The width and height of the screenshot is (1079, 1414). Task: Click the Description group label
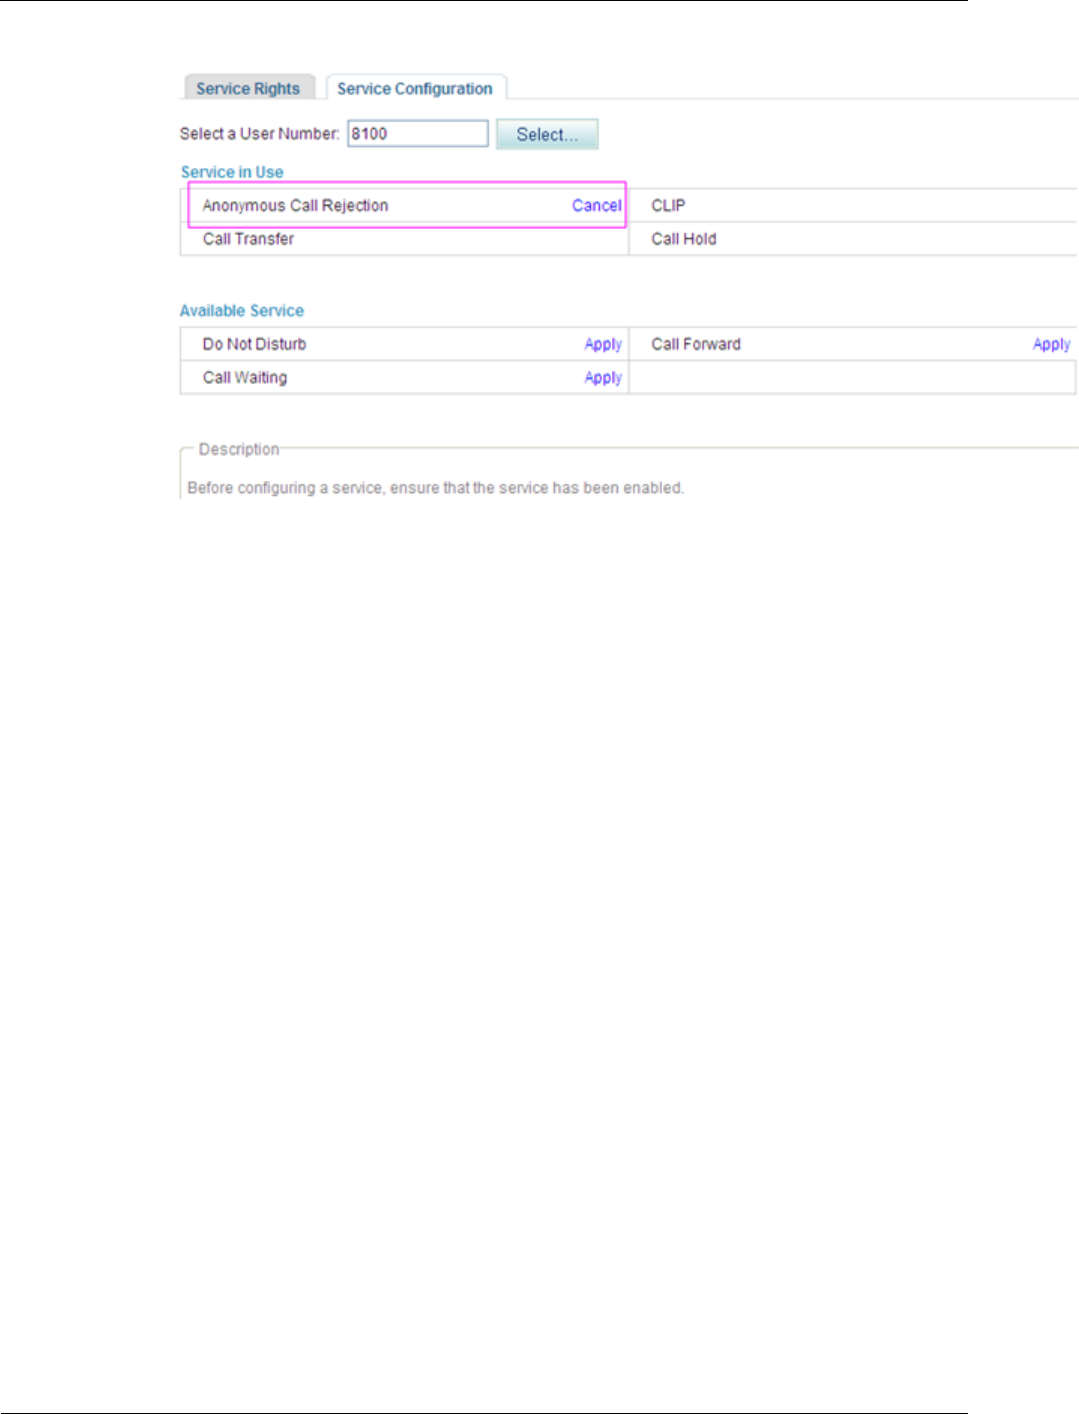[x=239, y=449]
